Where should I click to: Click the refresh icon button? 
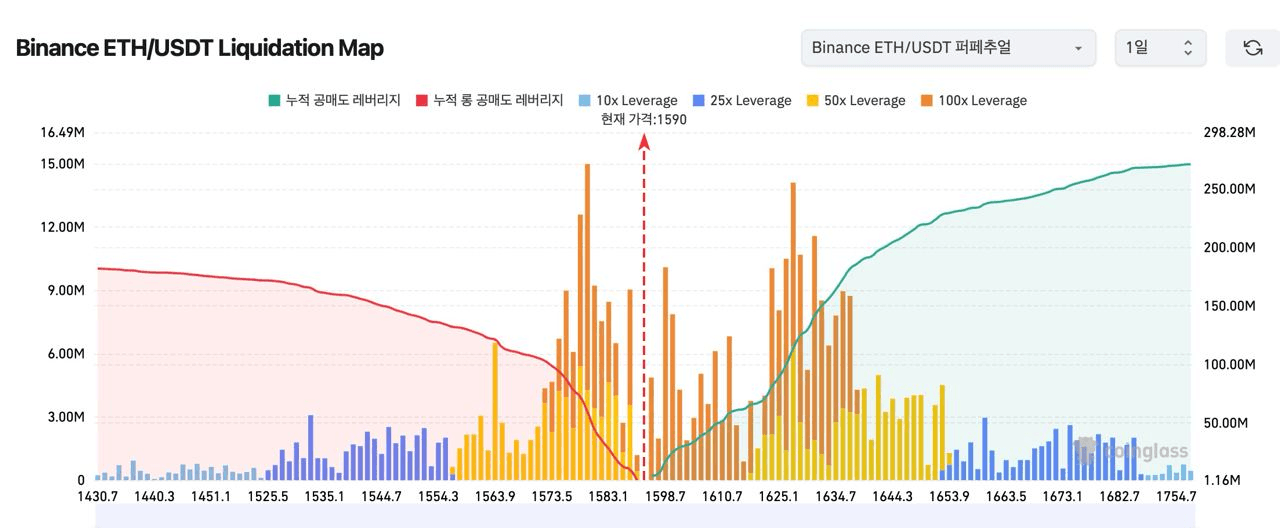[x=1252, y=48]
